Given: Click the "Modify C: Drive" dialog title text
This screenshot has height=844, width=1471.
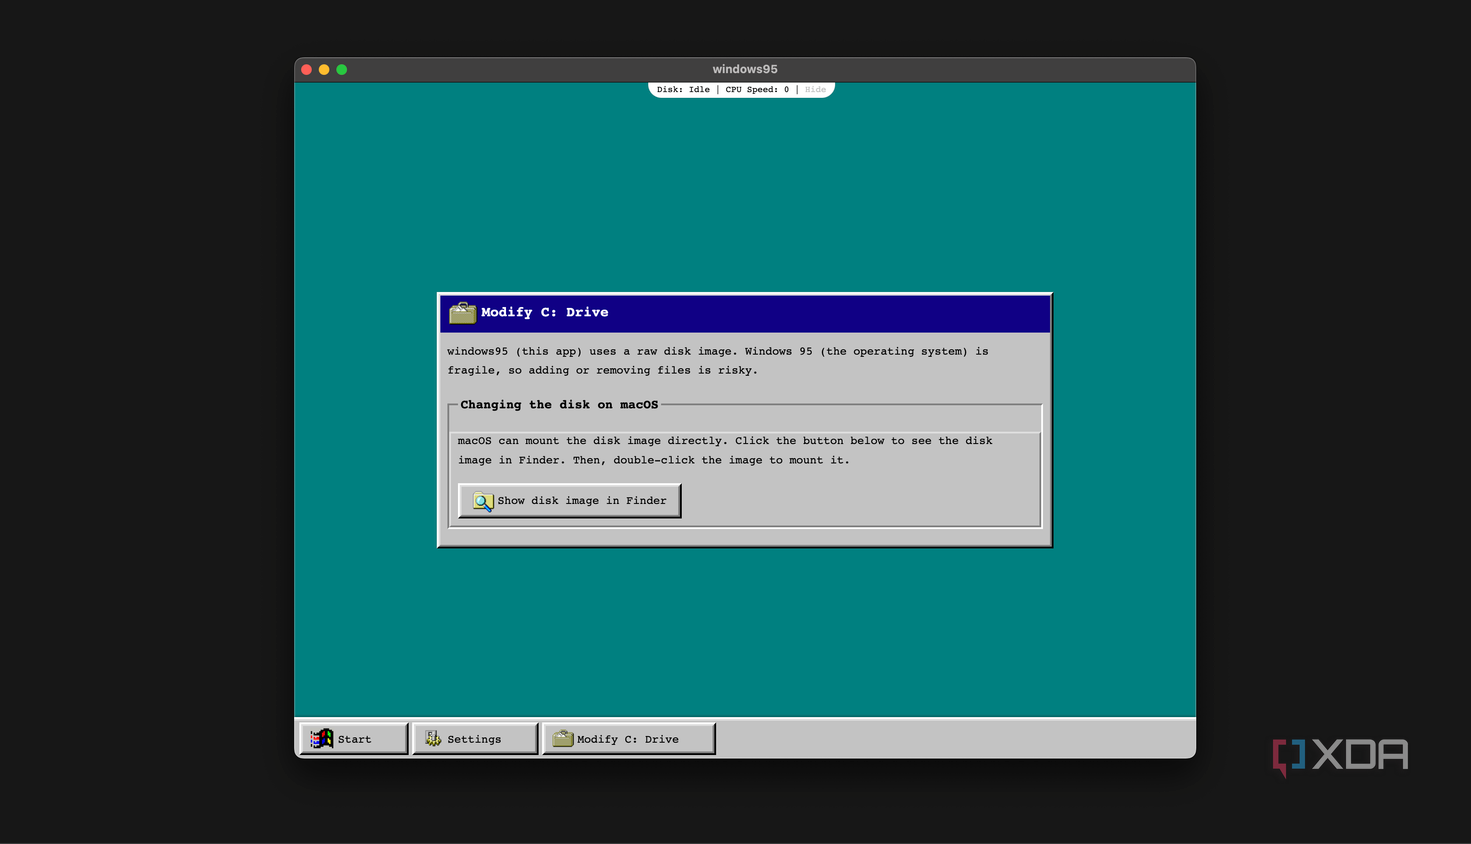Looking at the screenshot, I should pos(545,313).
